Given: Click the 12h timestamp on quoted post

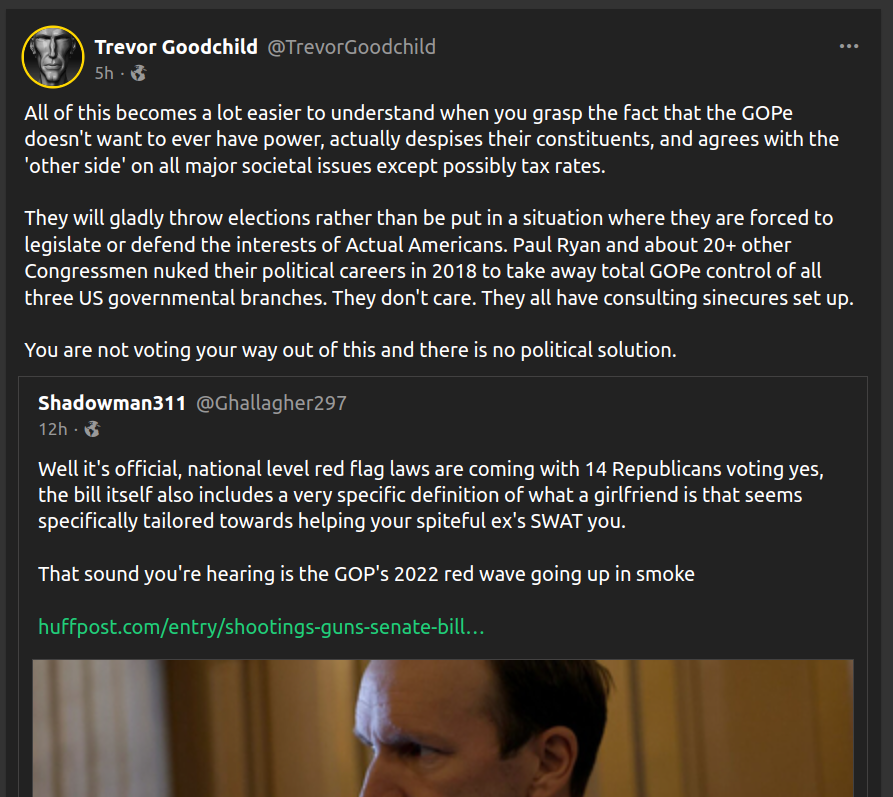Looking at the screenshot, I should click(x=52, y=429).
